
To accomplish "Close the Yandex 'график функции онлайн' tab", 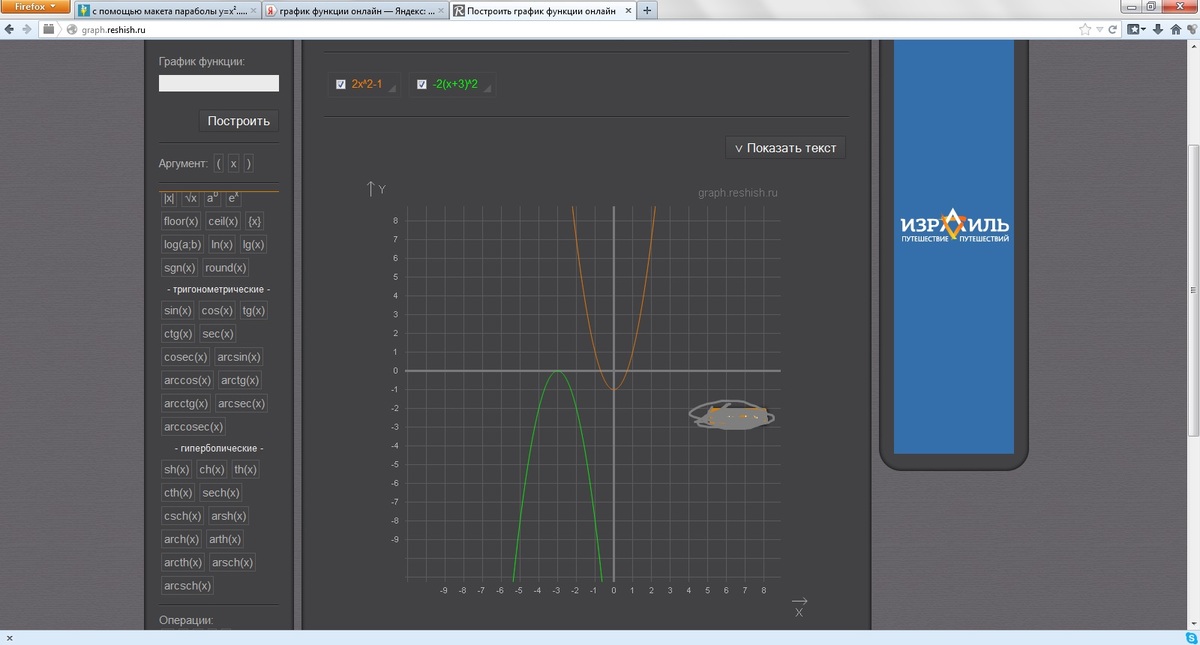I will pyautogui.click(x=440, y=11).
